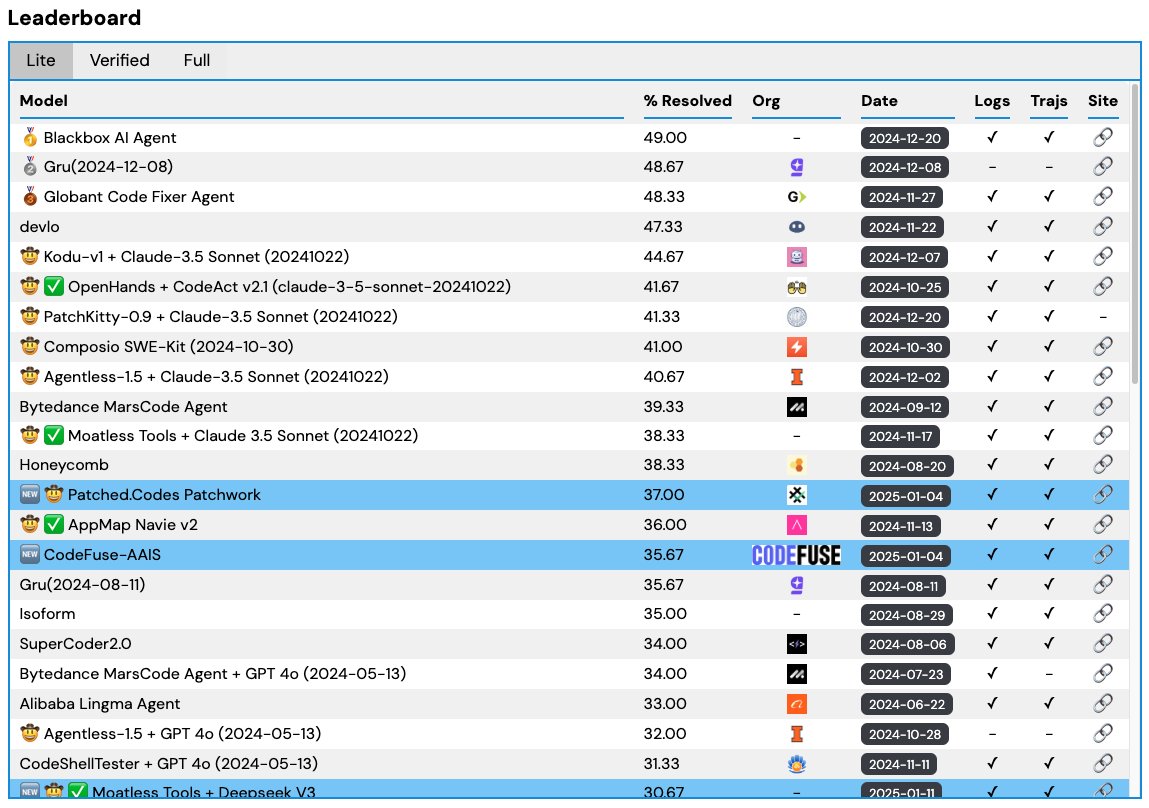
Task: Click the 2024-12-20 date badge for Blackbox
Action: pos(905,138)
